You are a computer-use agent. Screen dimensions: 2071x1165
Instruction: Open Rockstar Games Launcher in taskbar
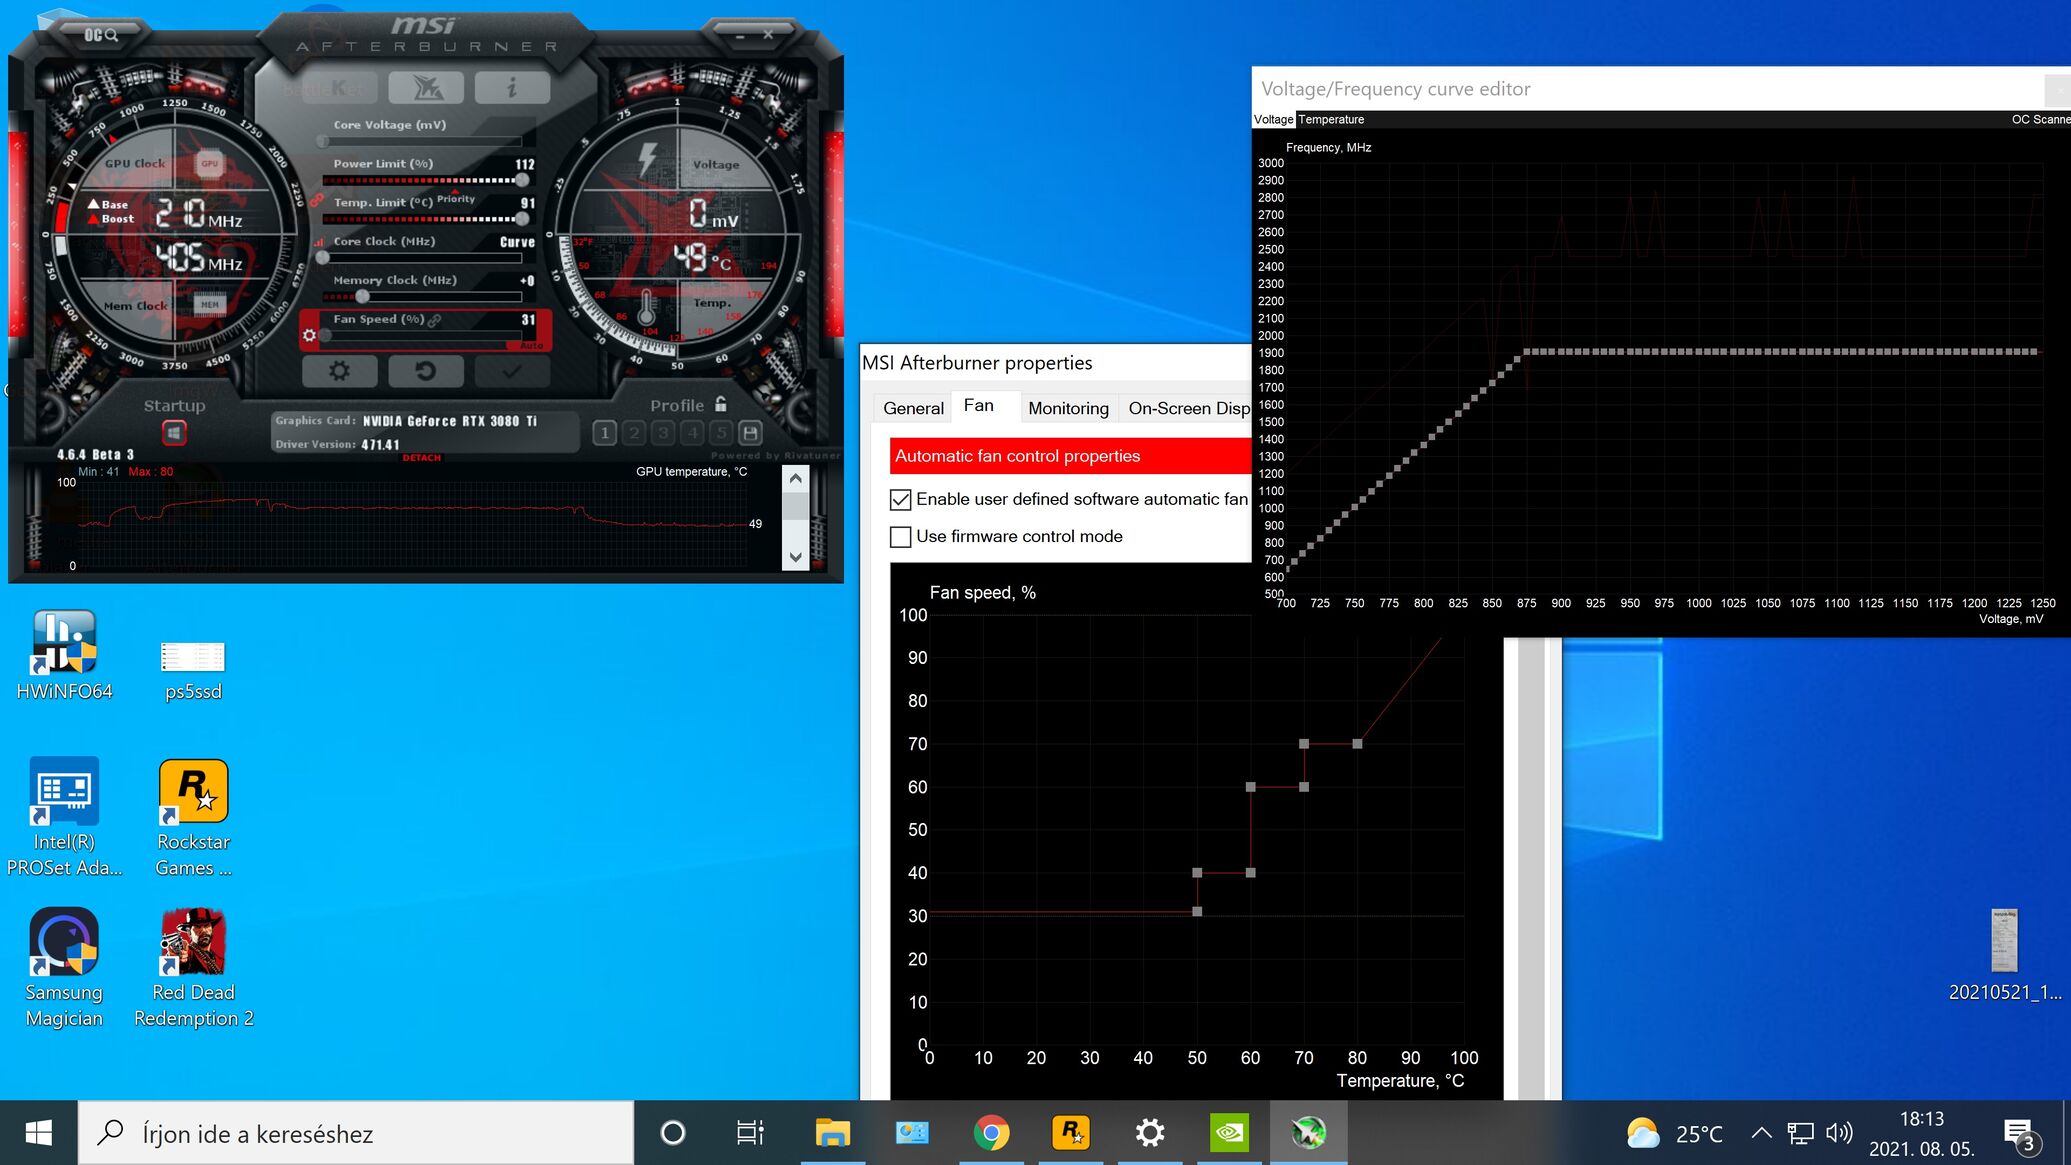pos(1070,1132)
